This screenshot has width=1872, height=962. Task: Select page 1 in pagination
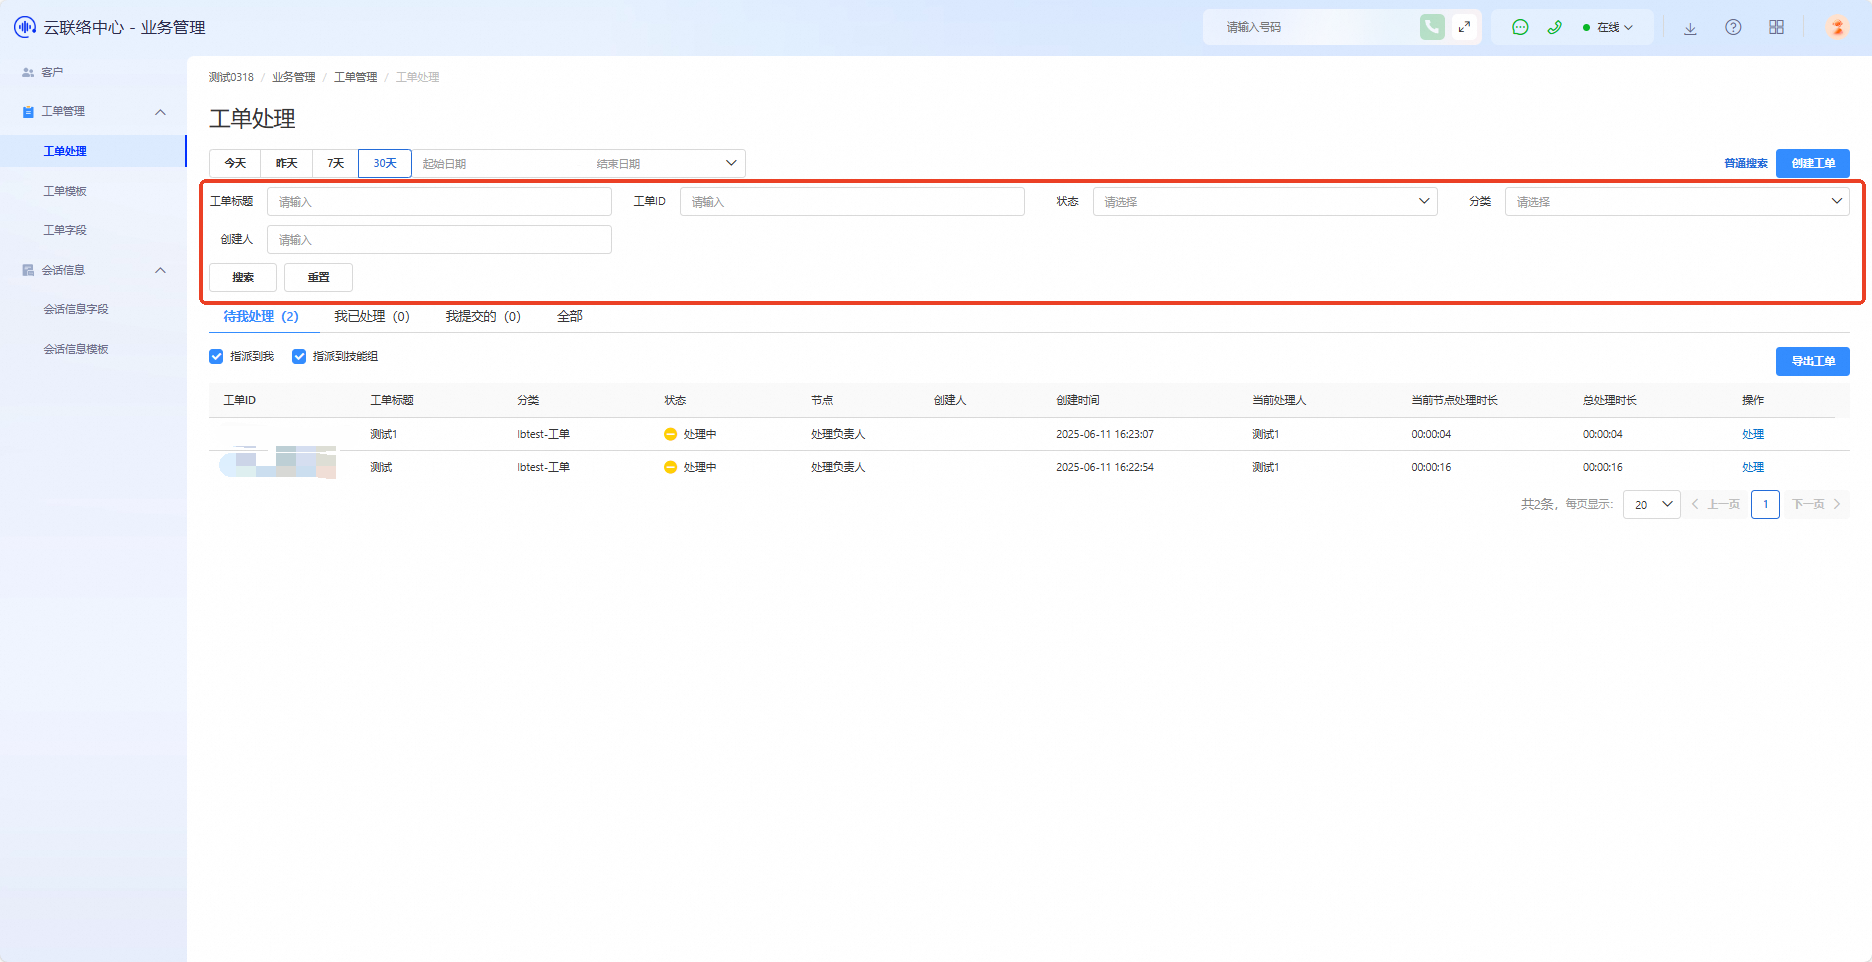tap(1766, 504)
